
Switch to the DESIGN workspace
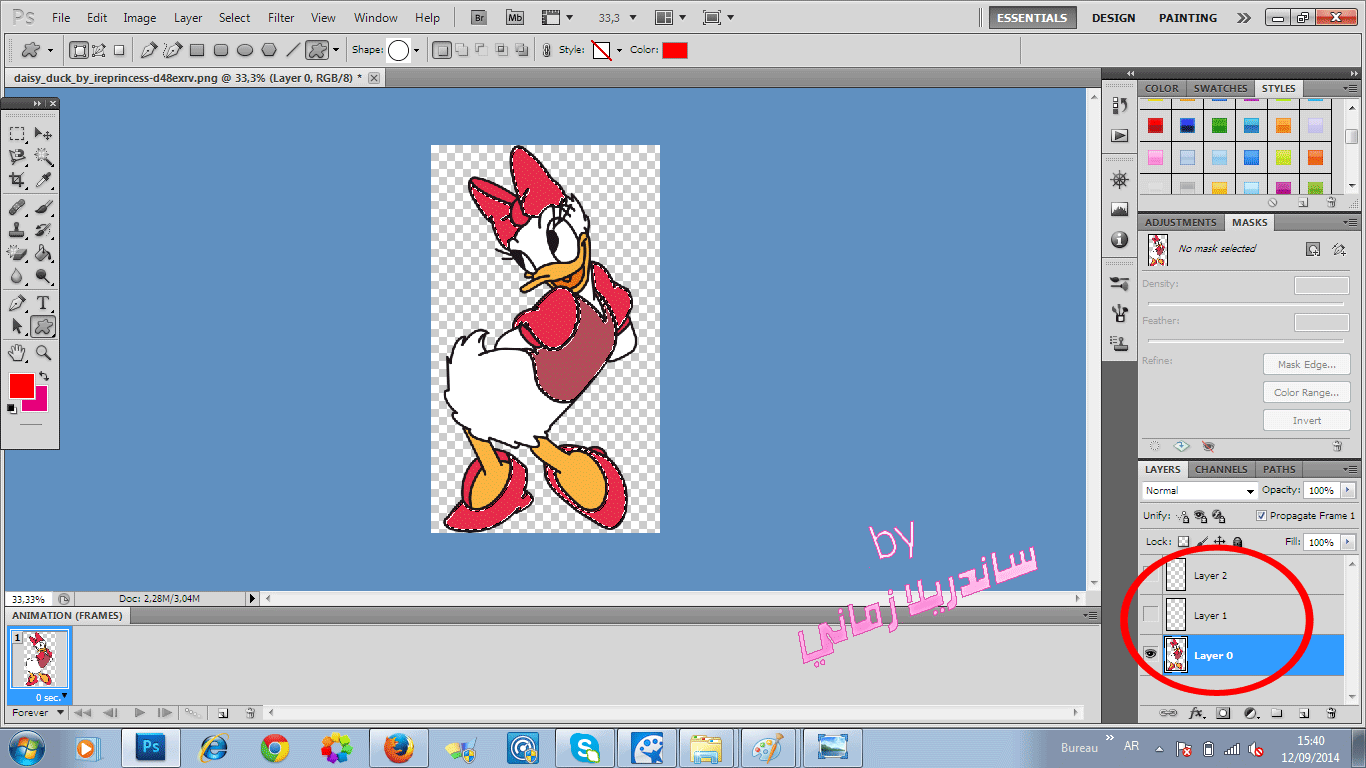point(1113,18)
